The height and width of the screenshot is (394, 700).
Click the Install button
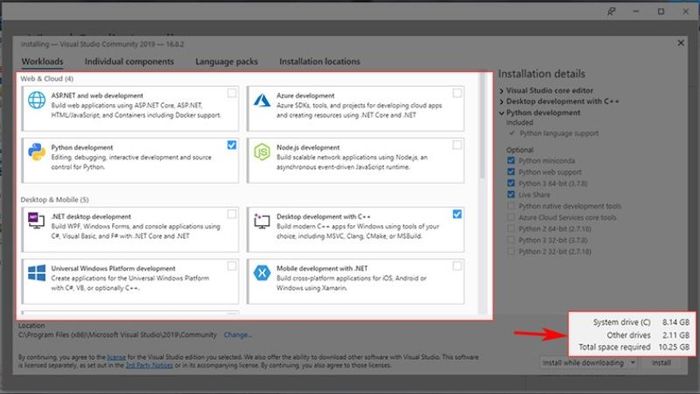(x=661, y=363)
